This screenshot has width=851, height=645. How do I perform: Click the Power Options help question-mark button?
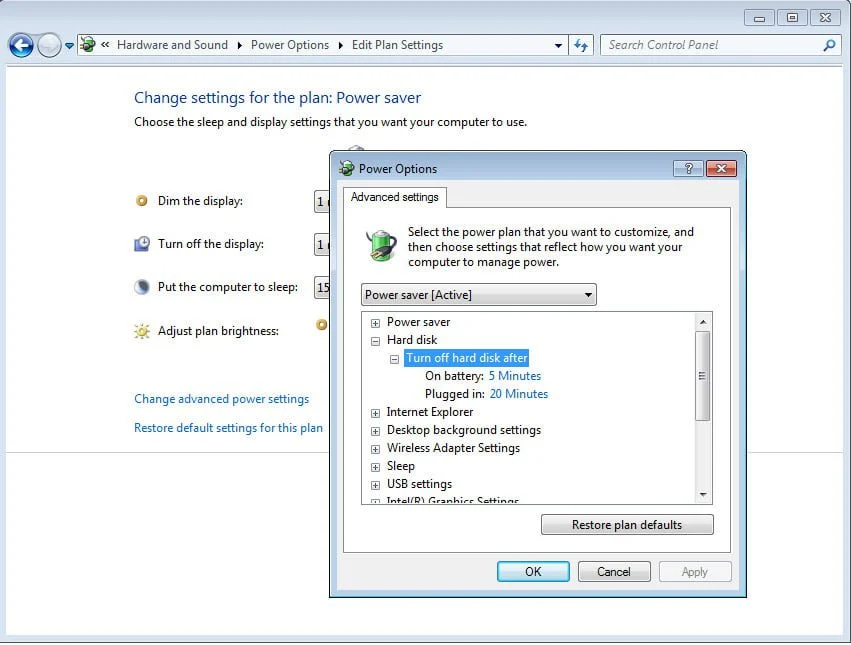(686, 168)
